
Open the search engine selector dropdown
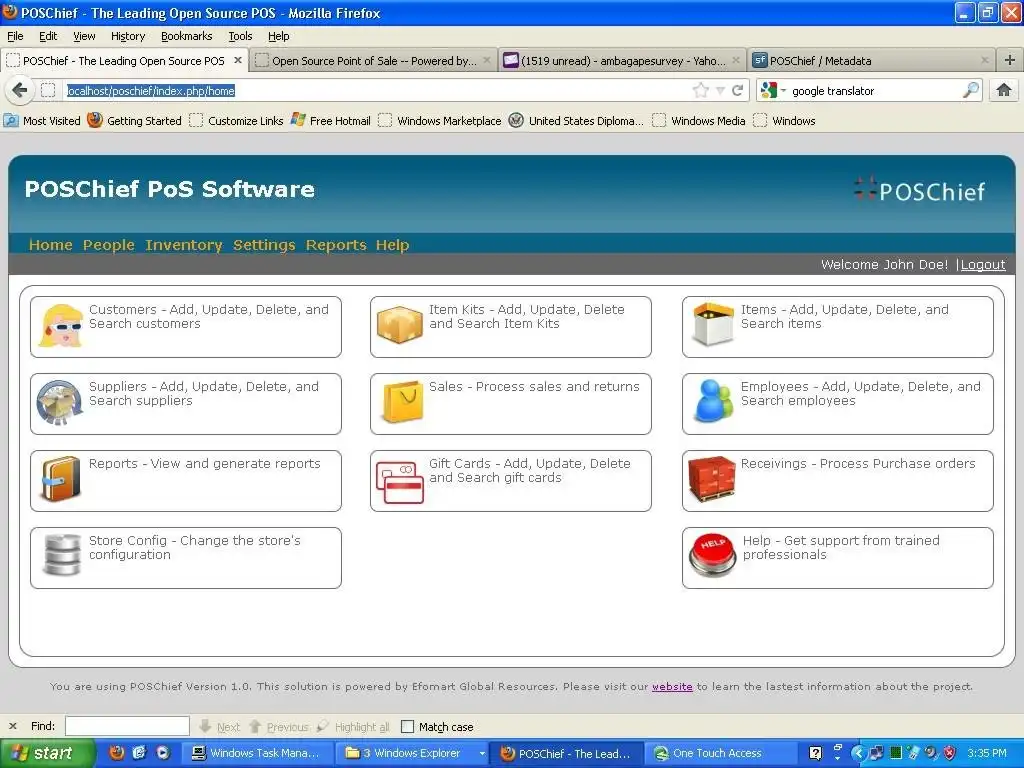point(773,90)
